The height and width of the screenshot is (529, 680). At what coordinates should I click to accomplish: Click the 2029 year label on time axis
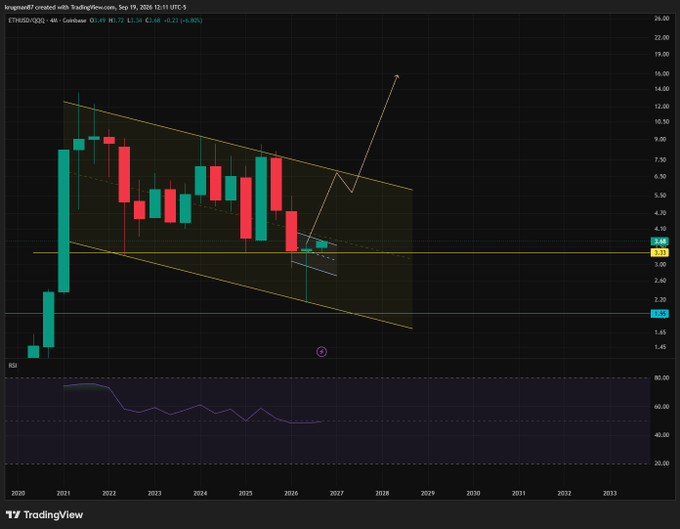428,493
